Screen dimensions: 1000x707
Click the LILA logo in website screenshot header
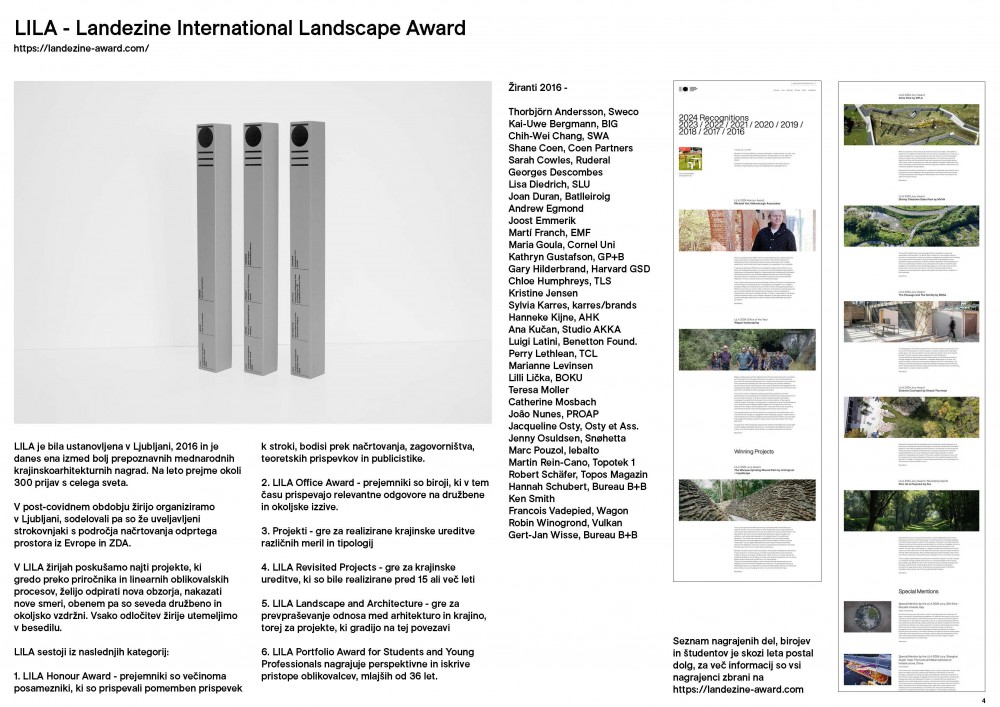pyautogui.click(x=684, y=87)
